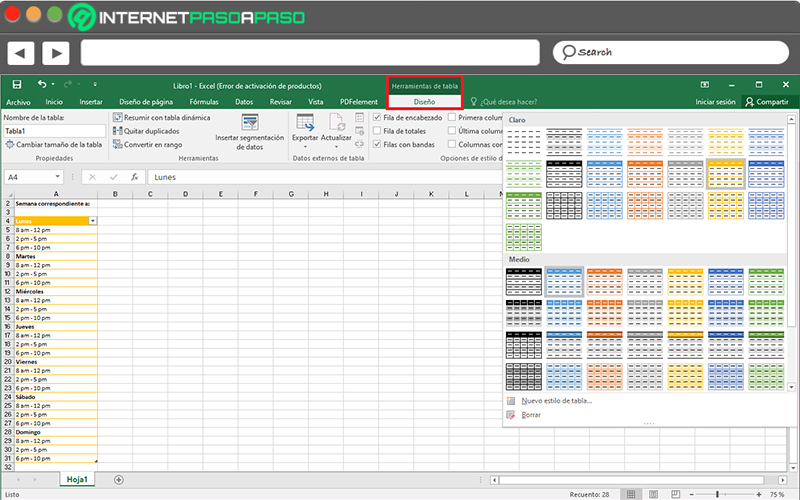
Task: Add a new sheet with plus icon
Action: [x=119, y=480]
